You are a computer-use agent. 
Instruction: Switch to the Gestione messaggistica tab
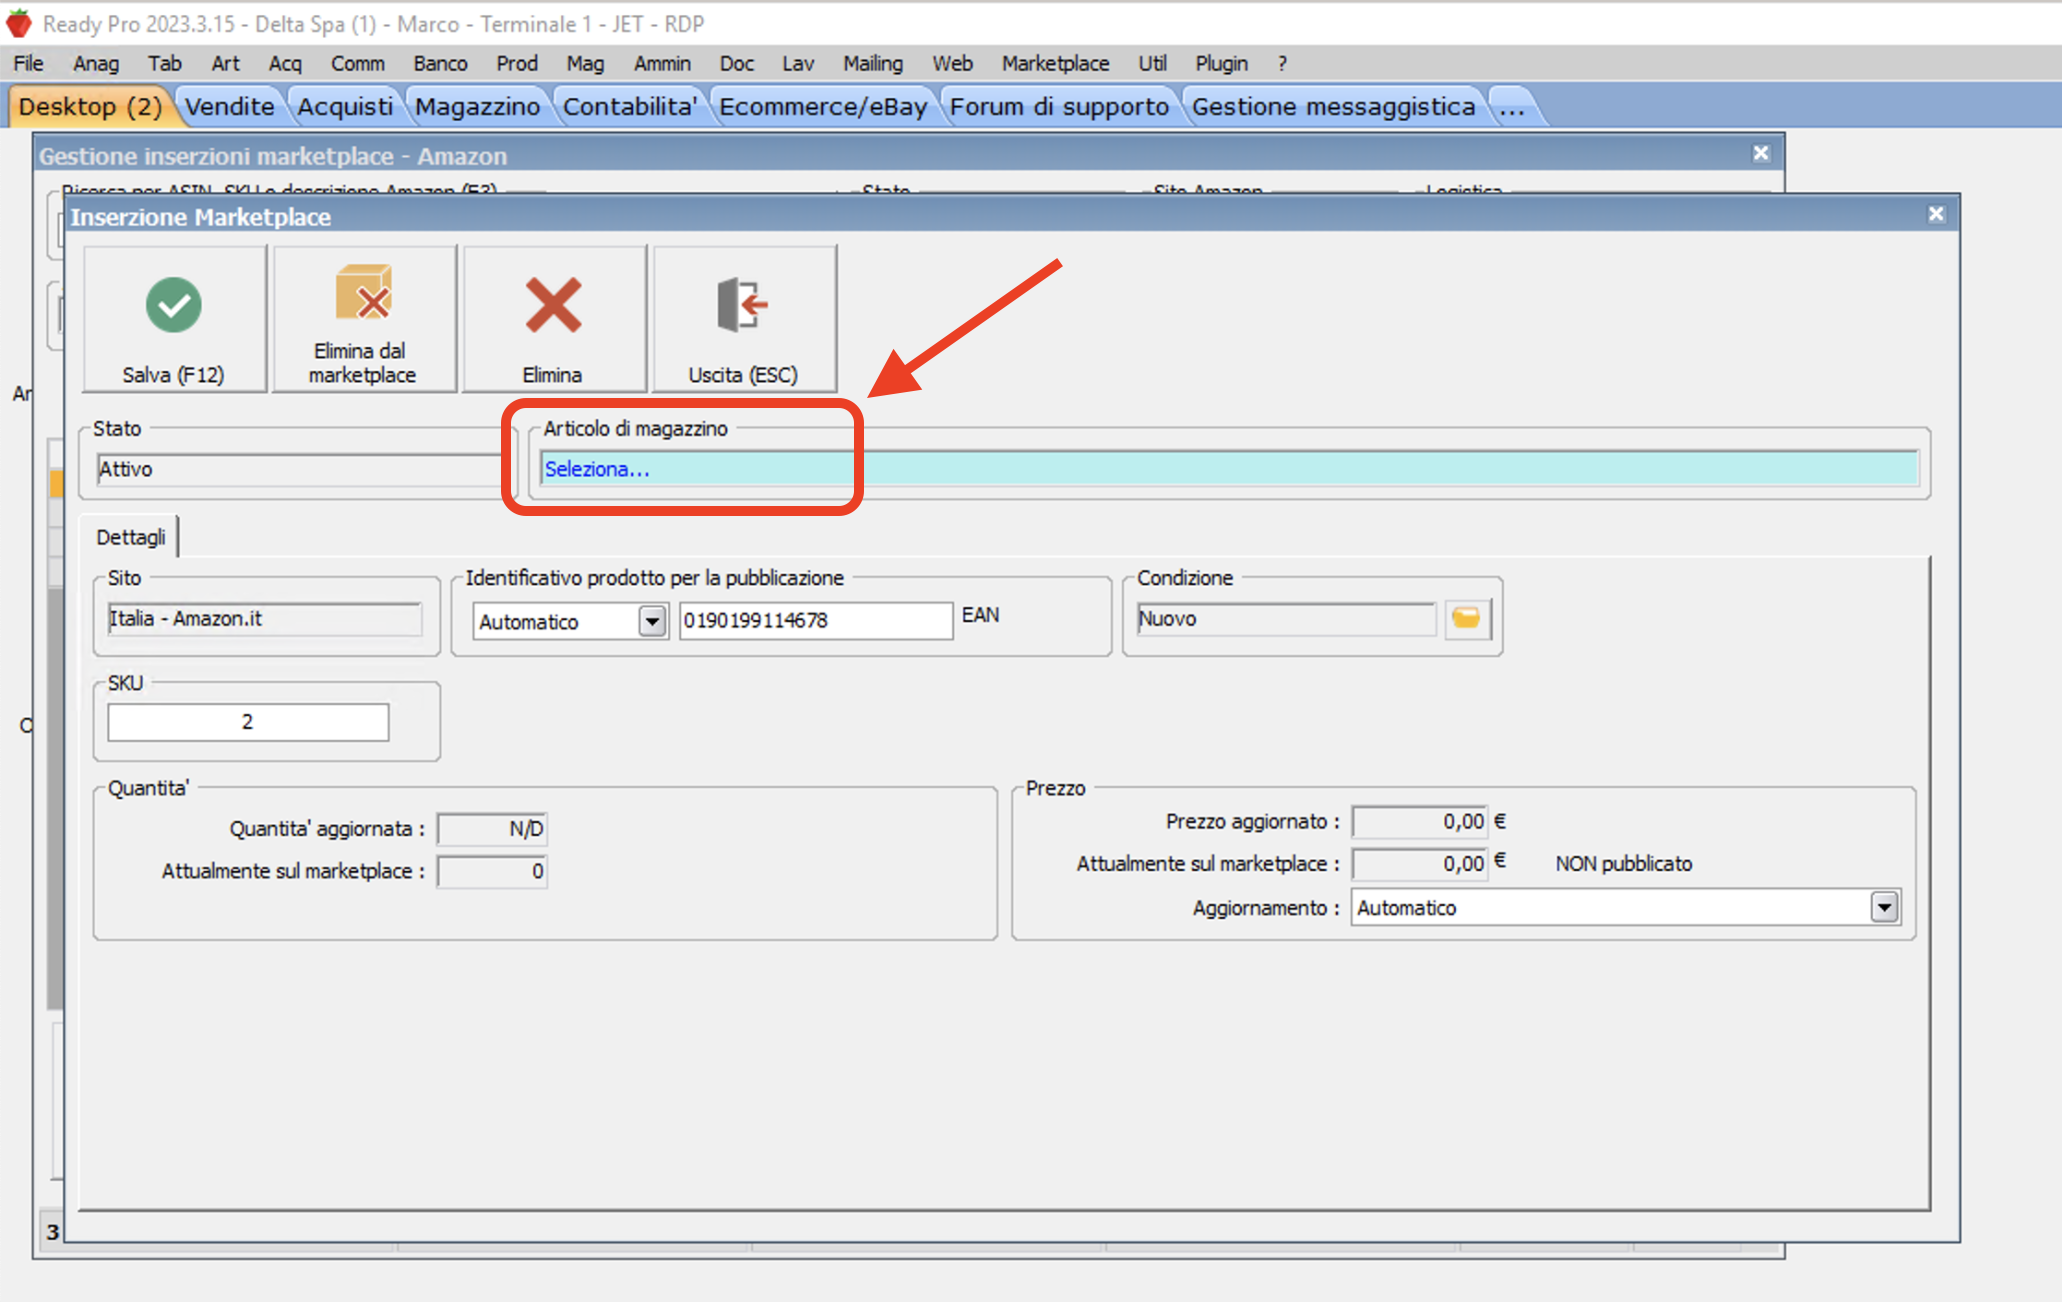point(1333,106)
